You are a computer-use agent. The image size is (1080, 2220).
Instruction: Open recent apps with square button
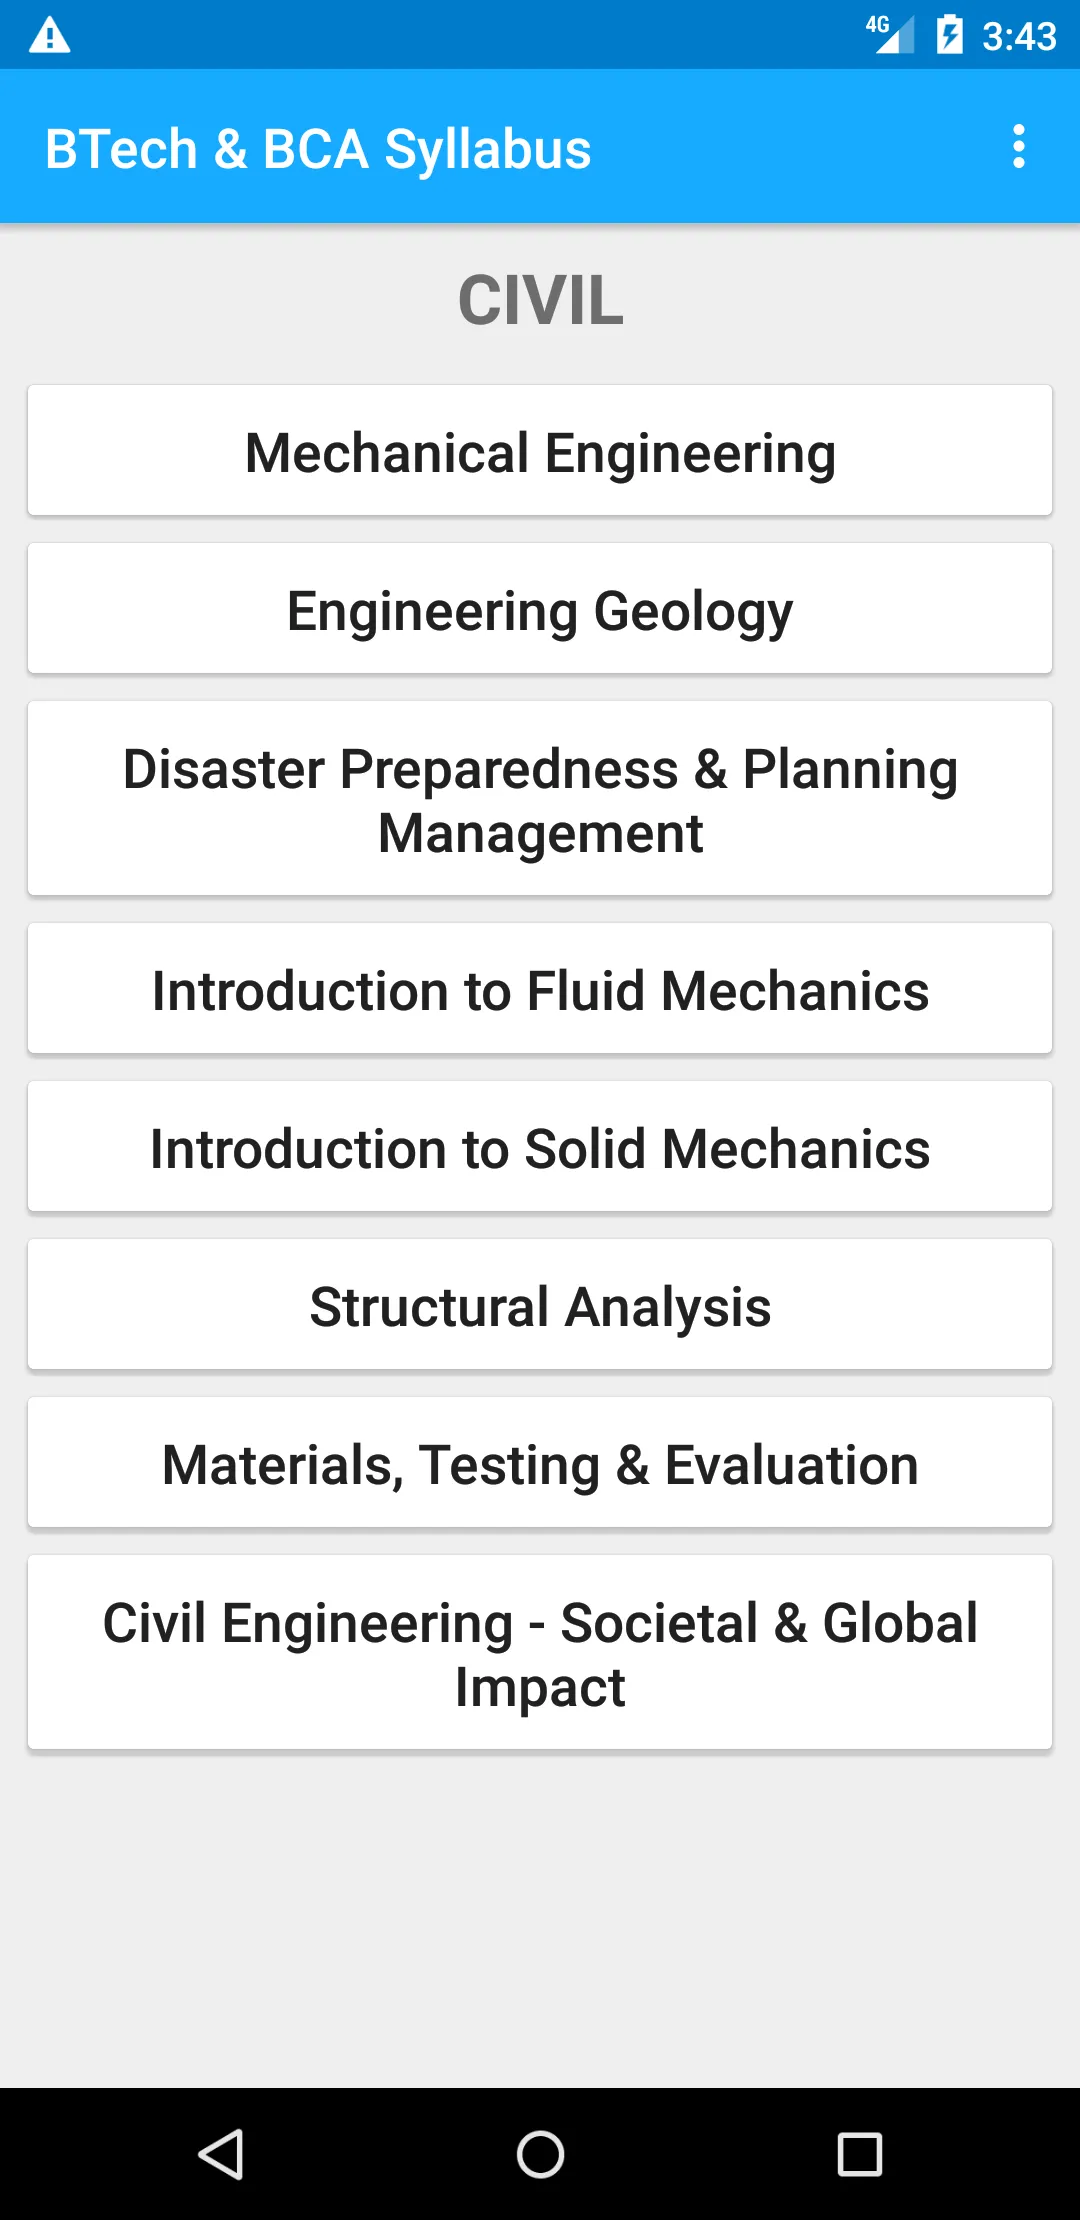click(859, 2153)
